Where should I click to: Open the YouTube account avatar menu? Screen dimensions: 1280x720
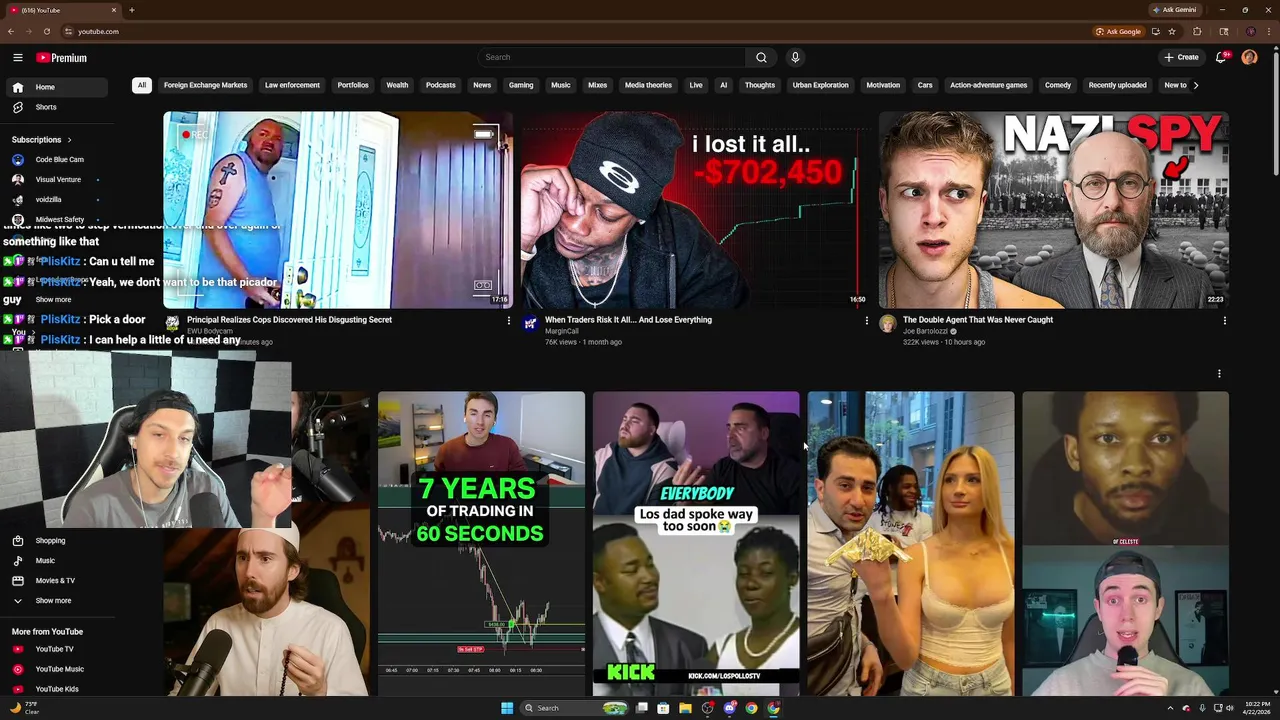click(x=1249, y=57)
